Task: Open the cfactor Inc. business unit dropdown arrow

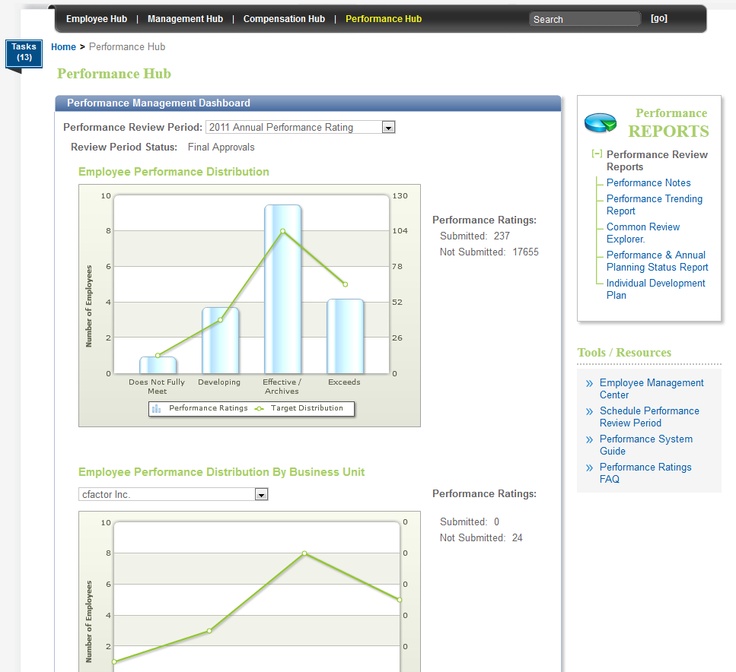Action: point(261,494)
